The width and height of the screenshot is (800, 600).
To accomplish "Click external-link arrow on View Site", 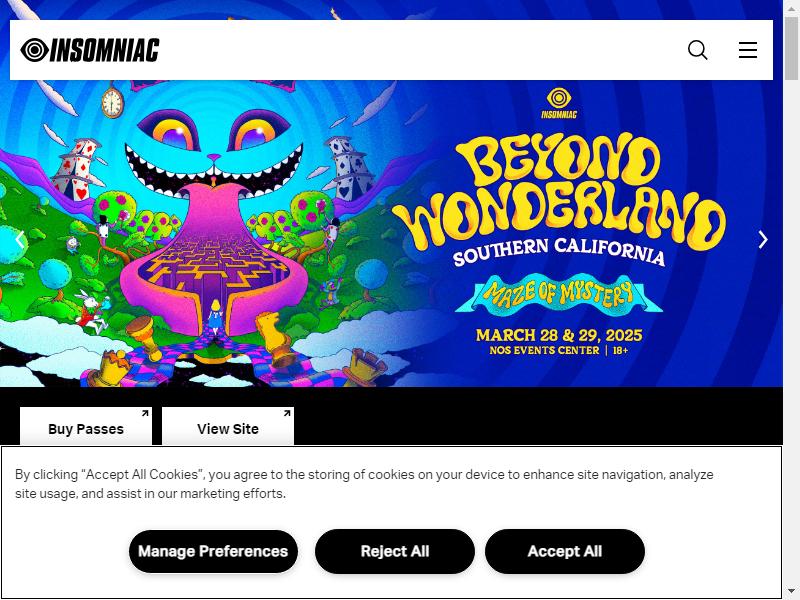I will (287, 413).
